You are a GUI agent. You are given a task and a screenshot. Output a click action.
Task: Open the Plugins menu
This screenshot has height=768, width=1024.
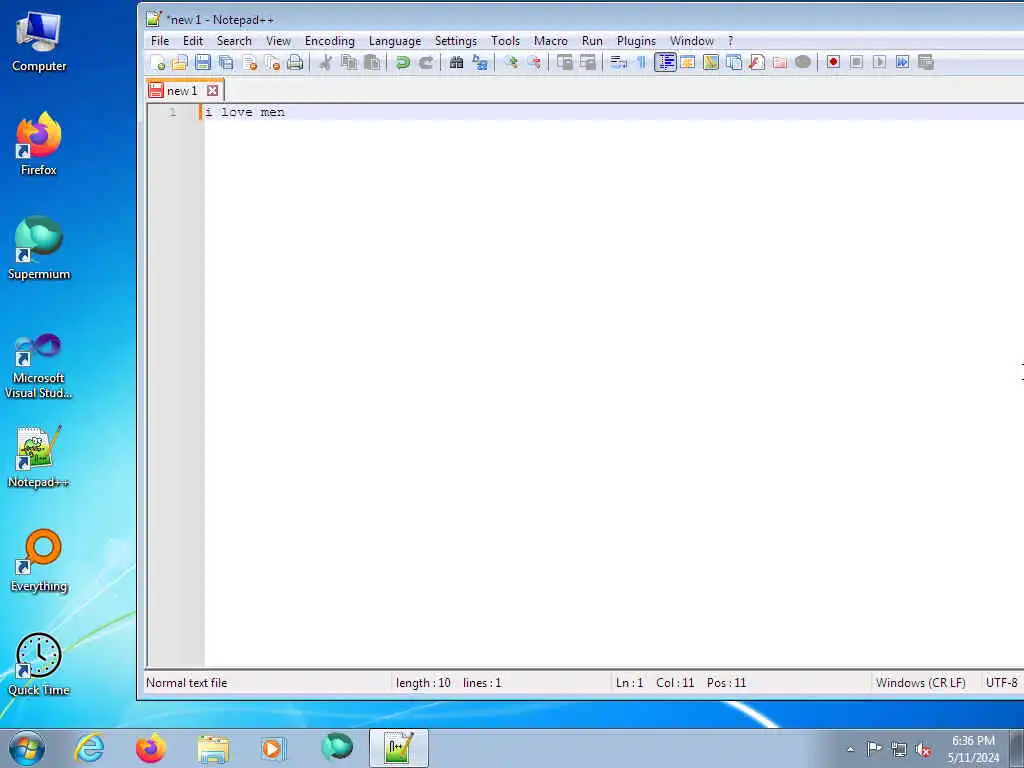pos(636,41)
